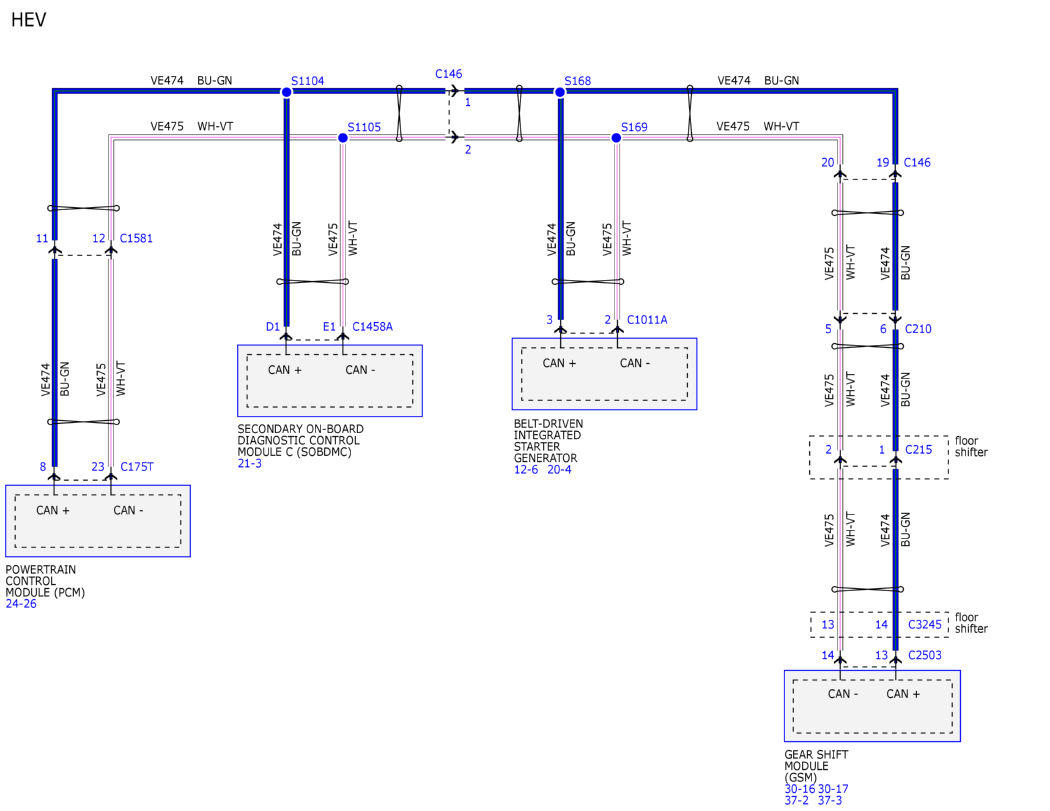Click the blue splice dot at S169
This screenshot has width=1050, height=811.
tap(616, 138)
